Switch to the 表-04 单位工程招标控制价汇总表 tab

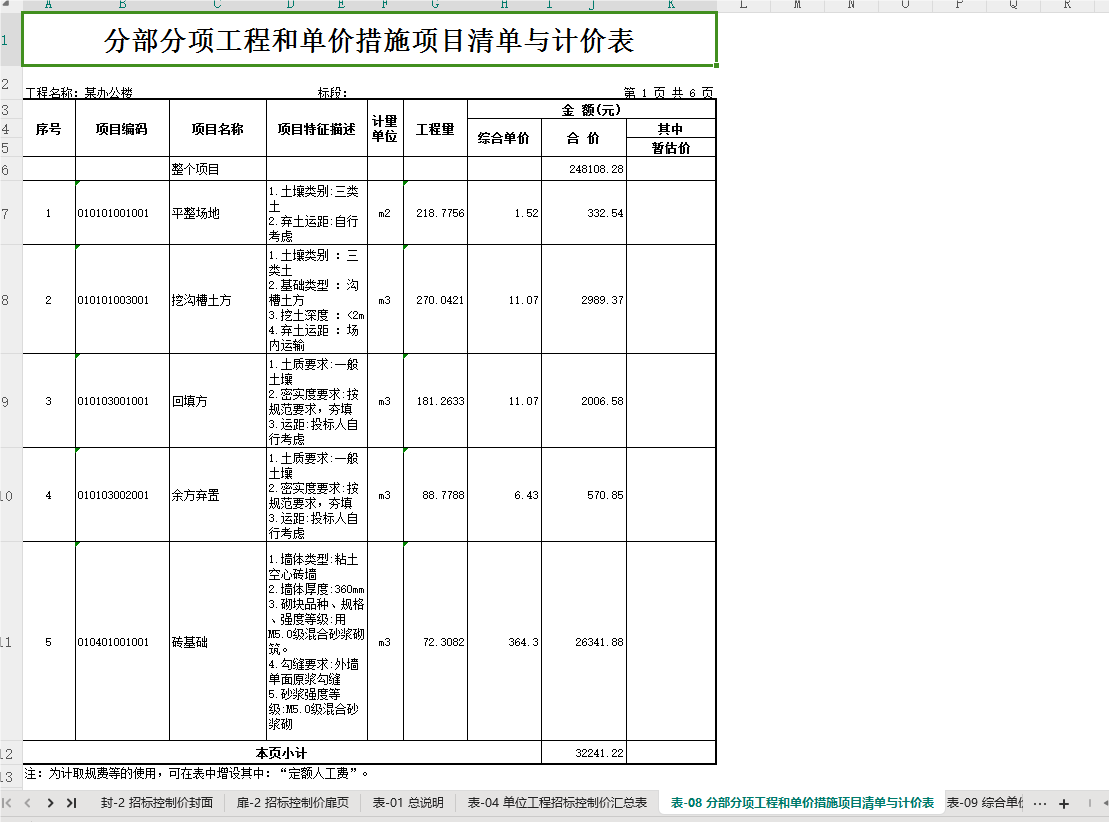pyautogui.click(x=557, y=803)
